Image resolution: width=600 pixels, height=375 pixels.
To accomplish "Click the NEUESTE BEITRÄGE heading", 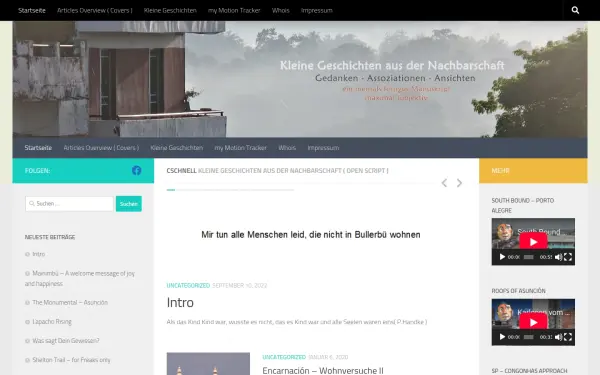I will point(50,237).
